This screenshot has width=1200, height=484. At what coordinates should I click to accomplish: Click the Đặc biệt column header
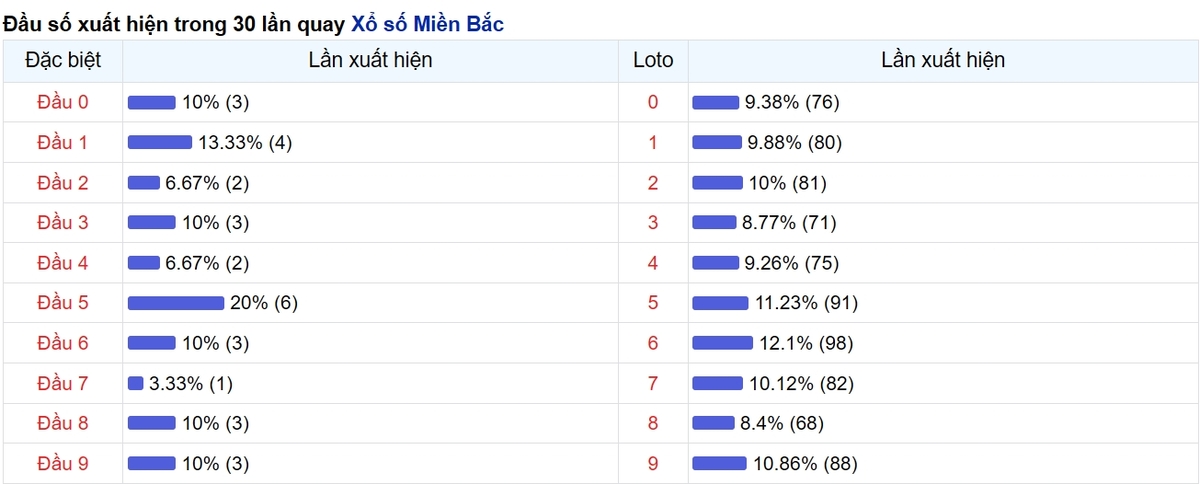62,60
